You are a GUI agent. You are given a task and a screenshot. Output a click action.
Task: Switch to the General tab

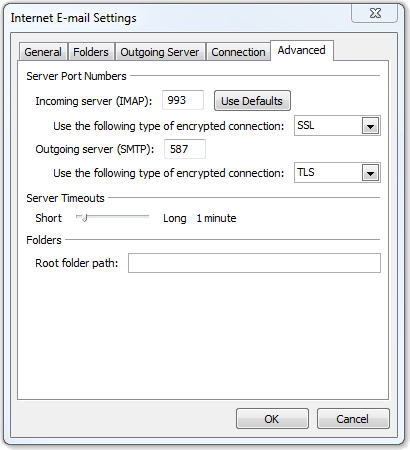coord(43,52)
